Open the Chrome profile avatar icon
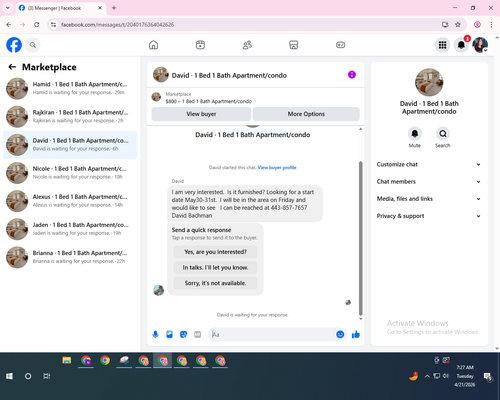This screenshot has width=500, height=400. (477, 25)
